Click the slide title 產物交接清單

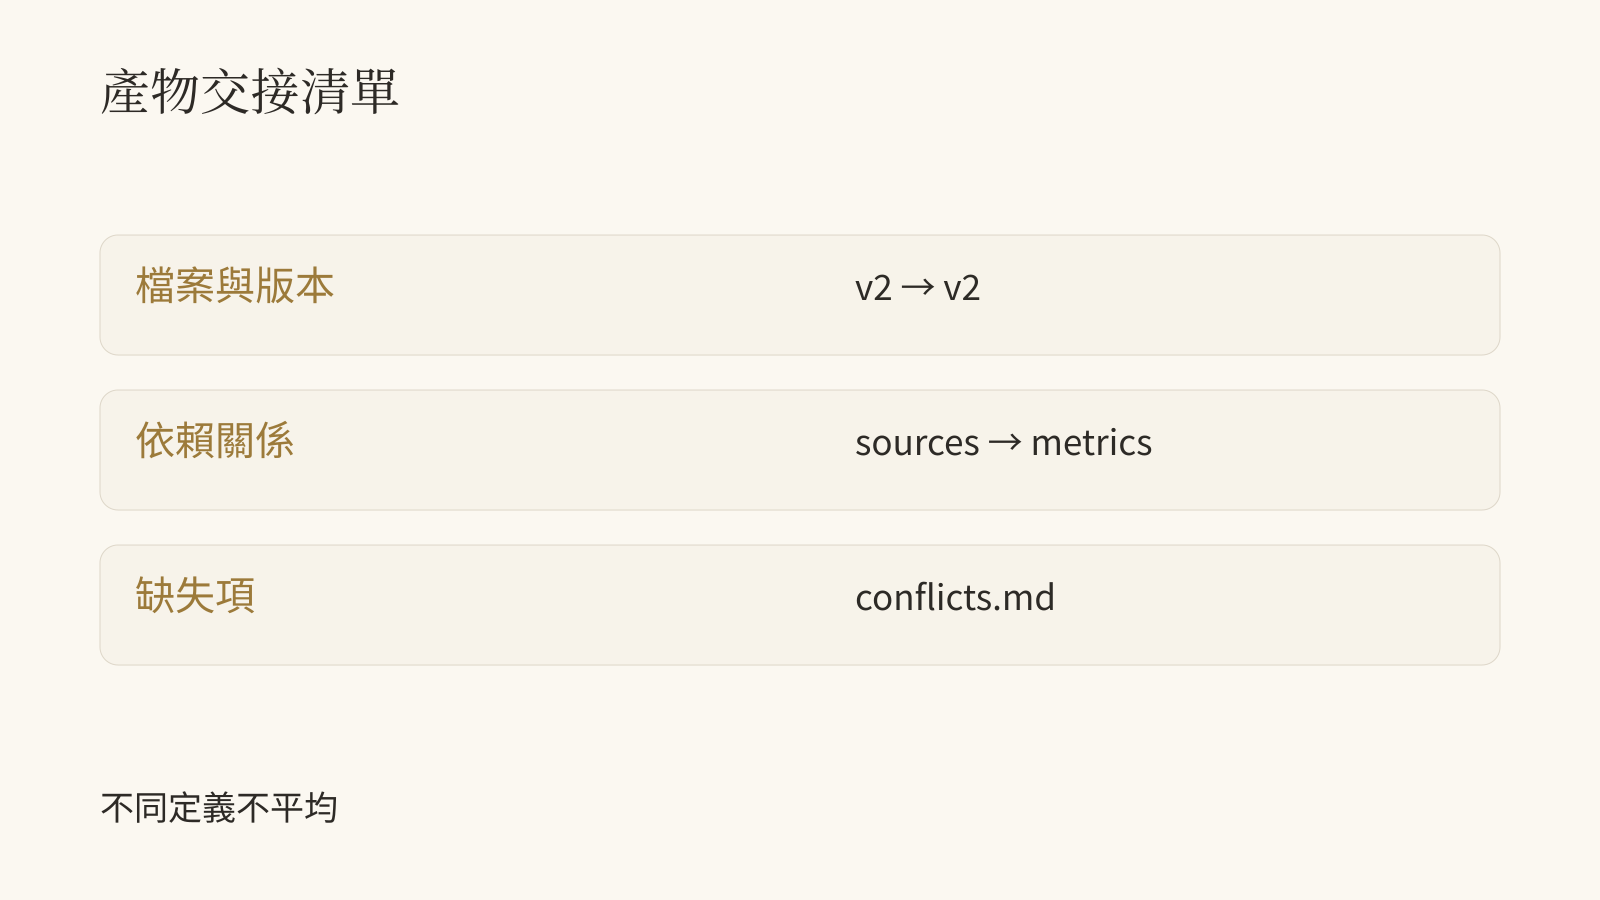[x=250, y=92]
